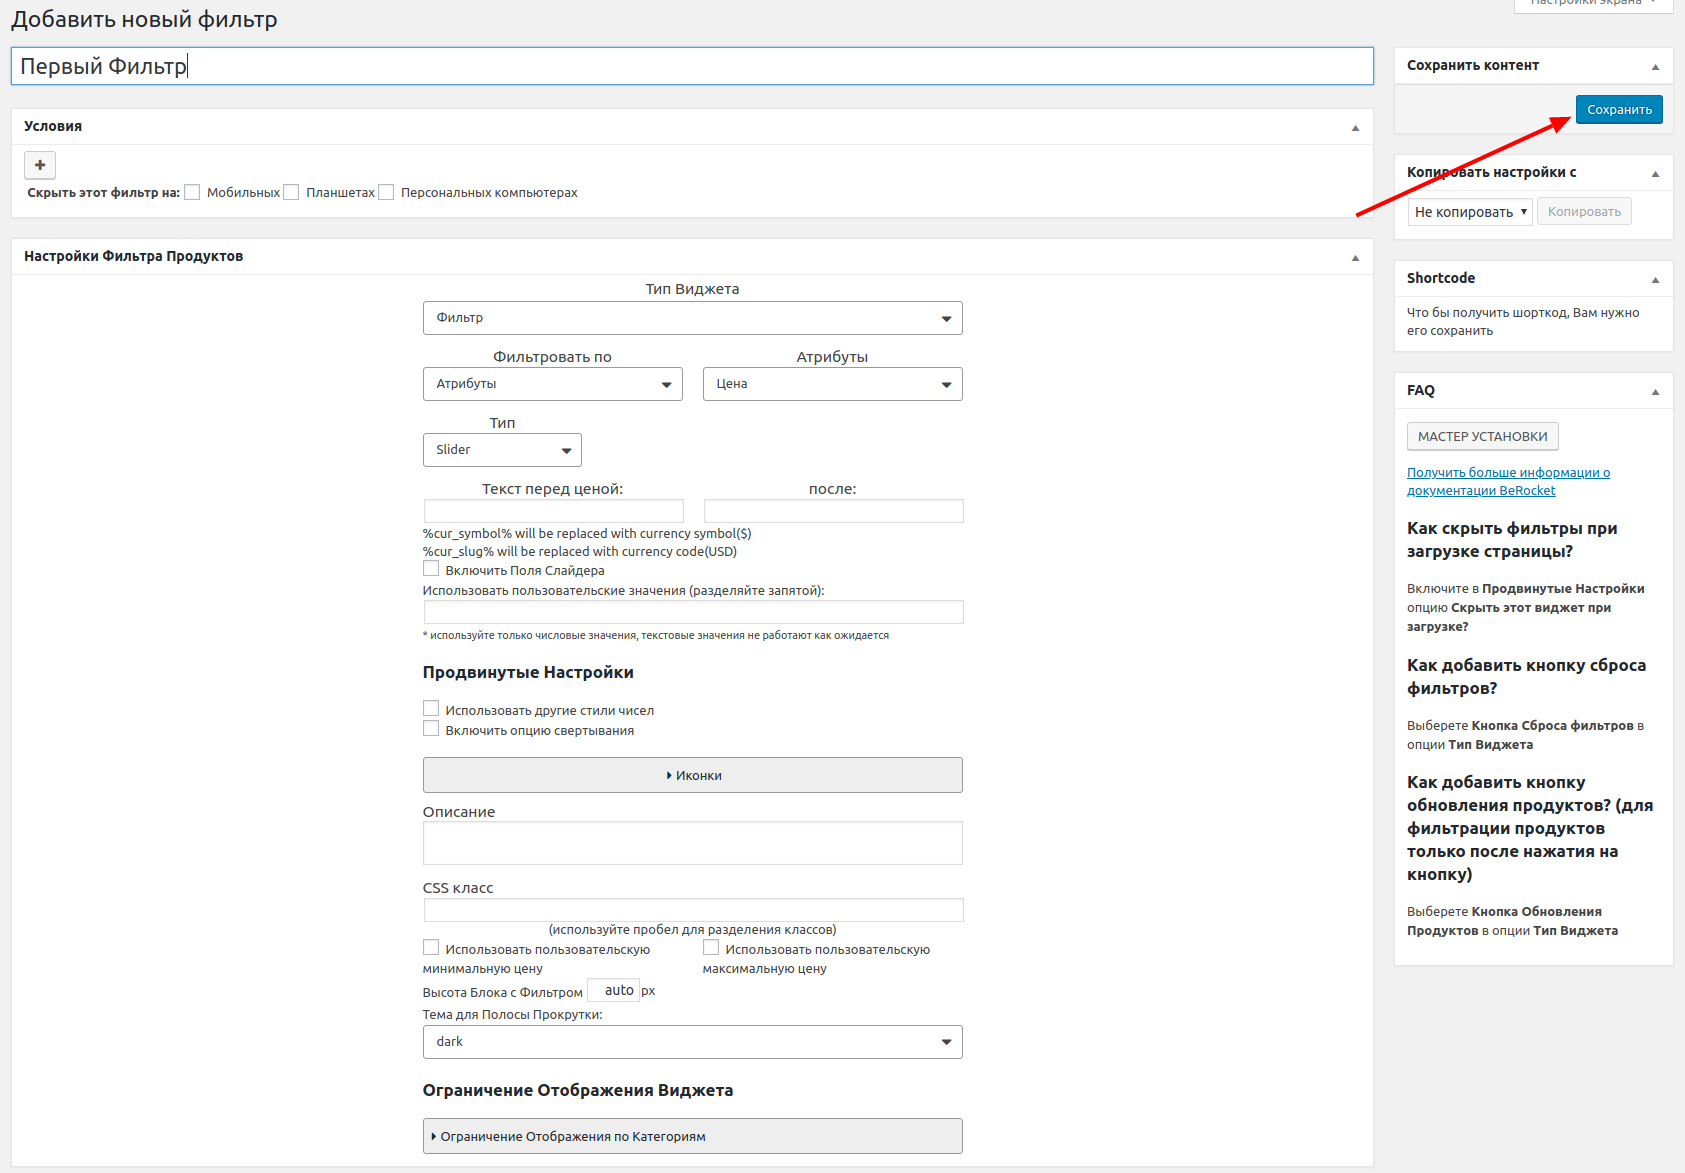Image resolution: width=1685 pixels, height=1173 pixels.
Task: Open the Фильтровать по dropdown
Action: point(552,384)
